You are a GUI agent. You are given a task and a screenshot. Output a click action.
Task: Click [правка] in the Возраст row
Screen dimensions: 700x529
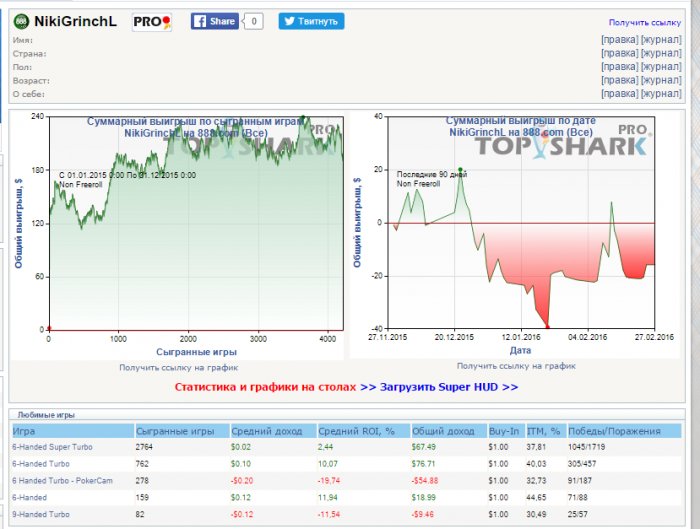coord(620,80)
